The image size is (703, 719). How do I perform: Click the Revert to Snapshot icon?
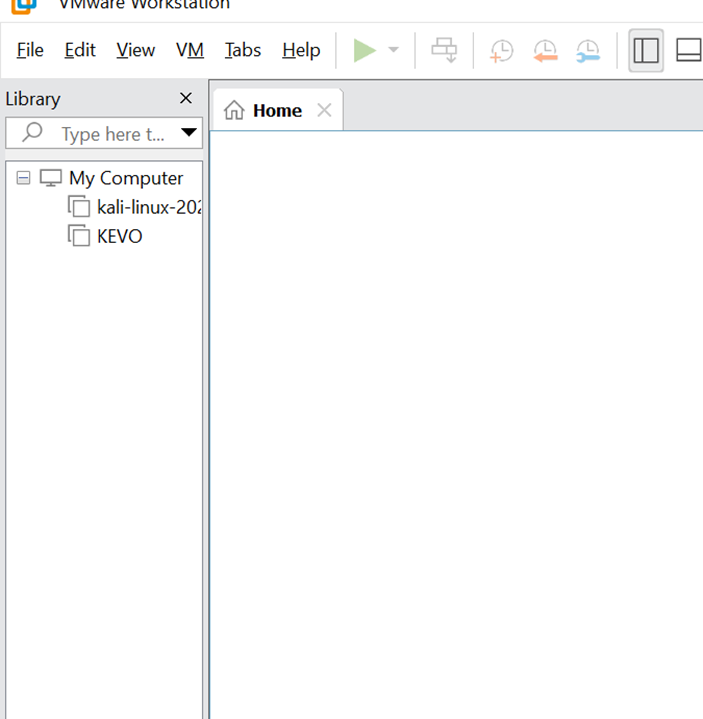click(545, 50)
